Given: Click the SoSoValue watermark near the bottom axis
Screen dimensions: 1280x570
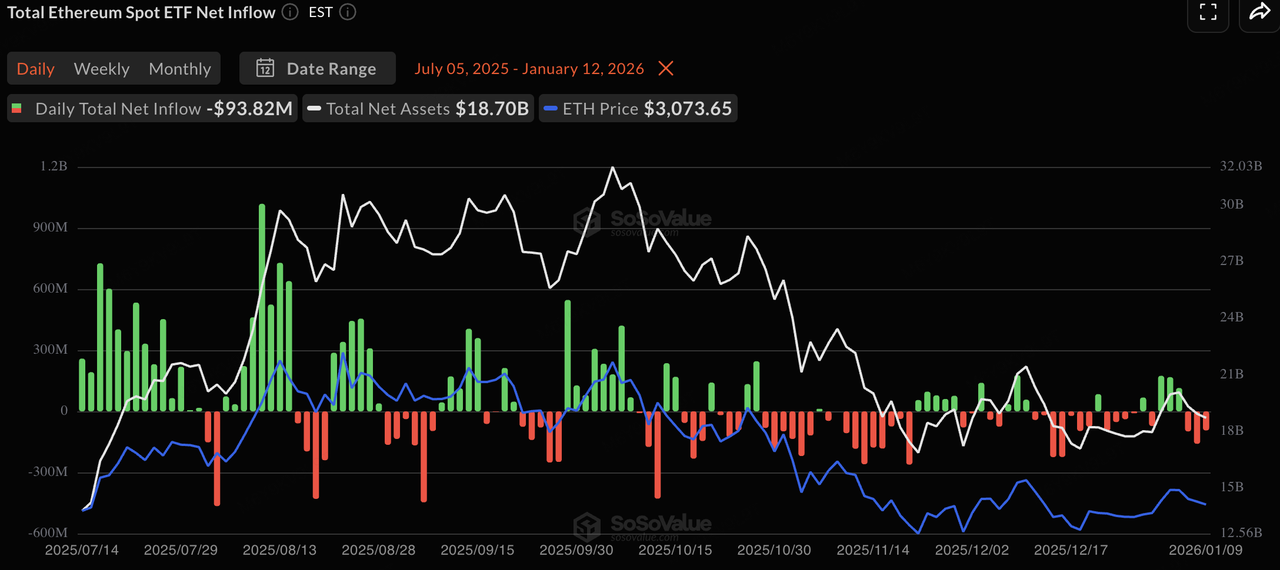Looking at the screenshot, I should tap(640, 524).
